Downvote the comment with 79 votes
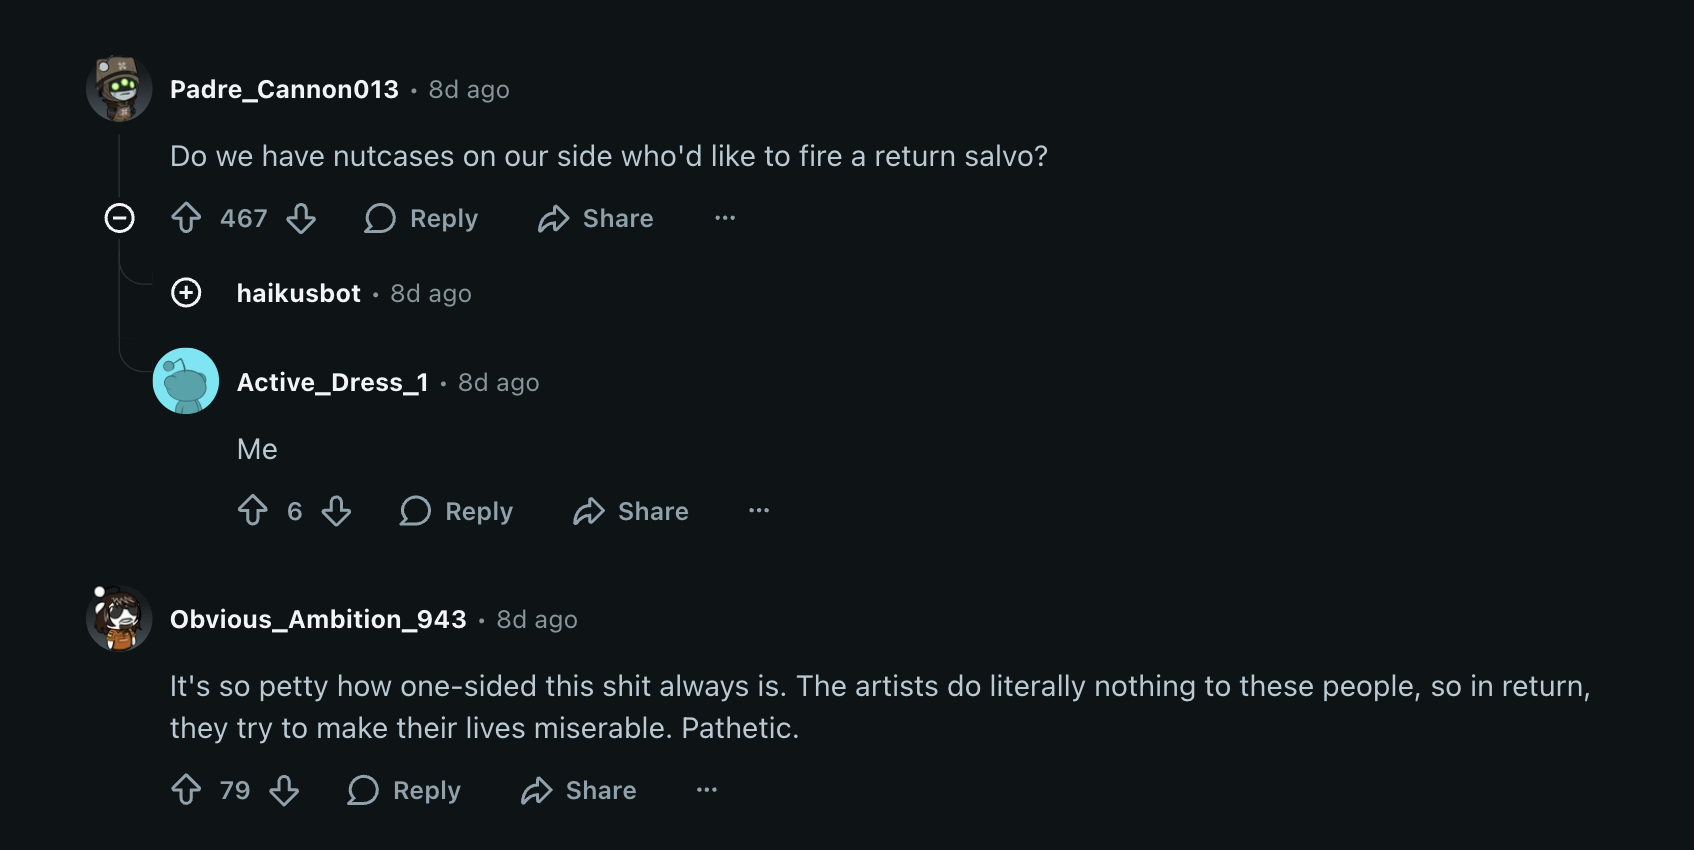Screen dimensions: 1694x850 [x=285, y=790]
